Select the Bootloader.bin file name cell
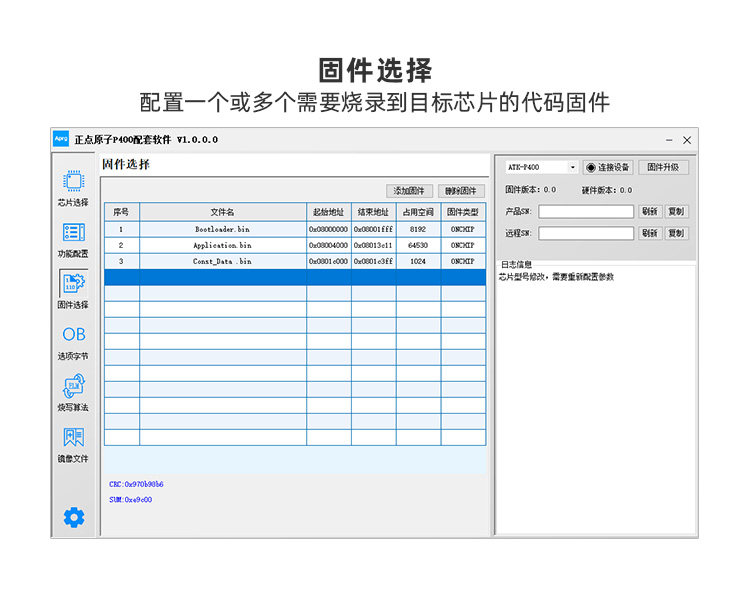This screenshot has height=598, width=750. point(223,229)
